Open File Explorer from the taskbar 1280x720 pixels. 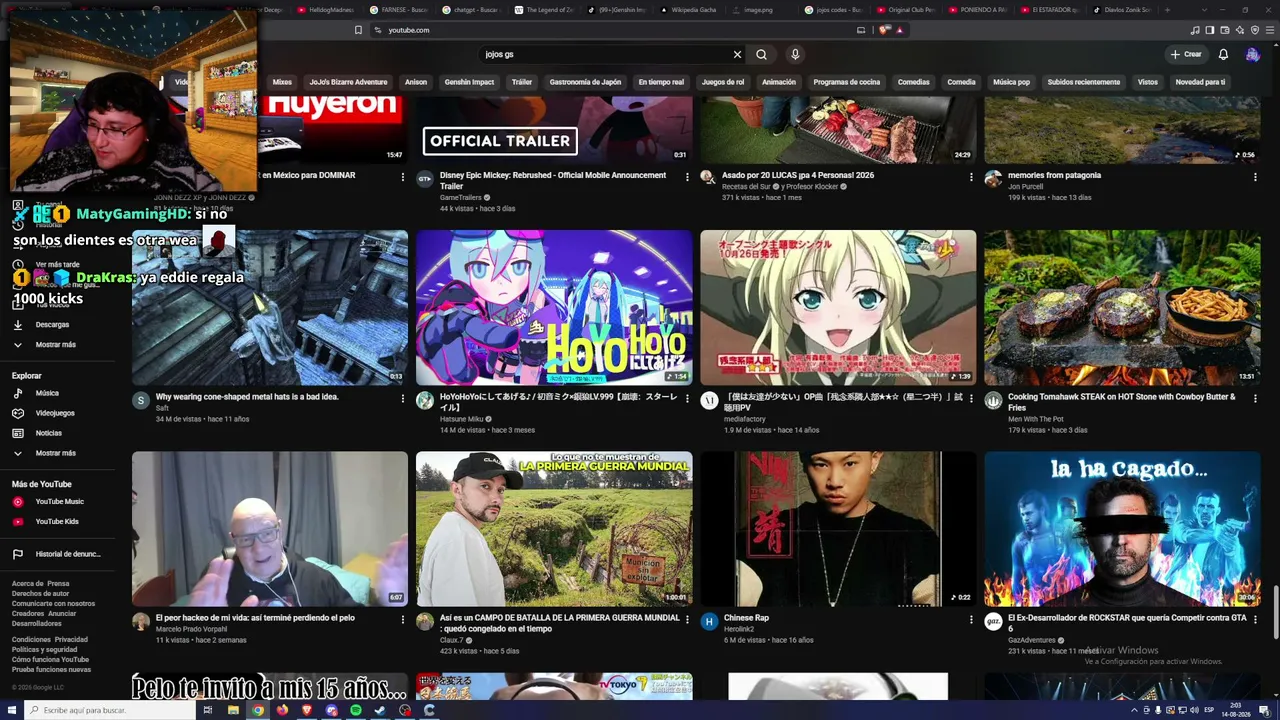click(233, 710)
